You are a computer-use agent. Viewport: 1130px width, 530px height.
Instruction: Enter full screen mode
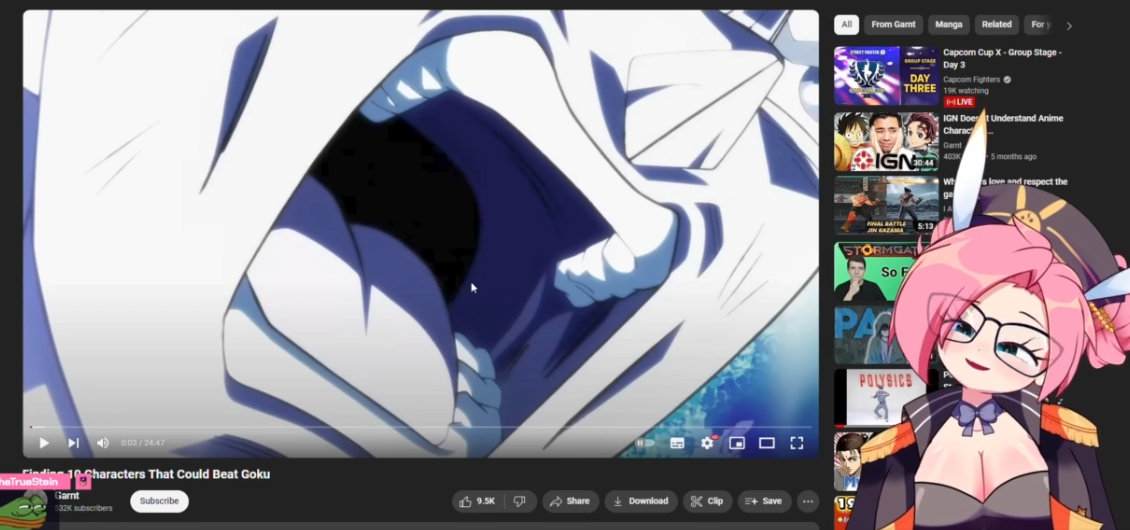point(796,443)
